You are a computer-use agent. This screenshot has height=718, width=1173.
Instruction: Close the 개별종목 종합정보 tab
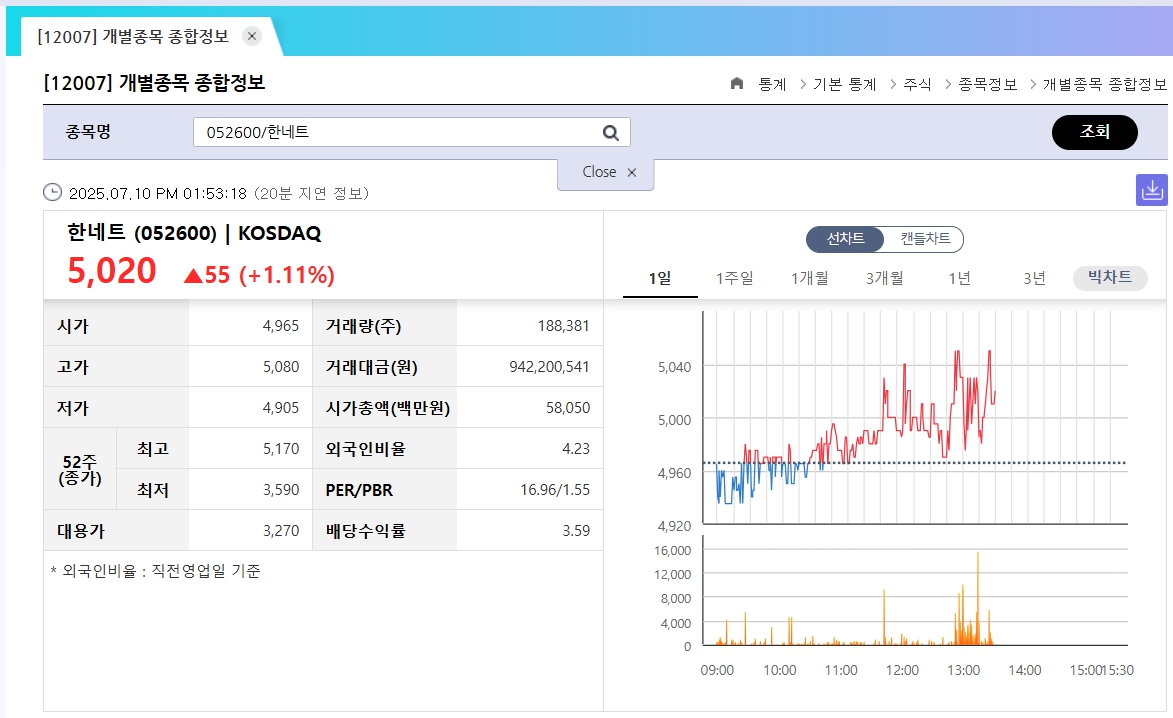tap(252, 36)
